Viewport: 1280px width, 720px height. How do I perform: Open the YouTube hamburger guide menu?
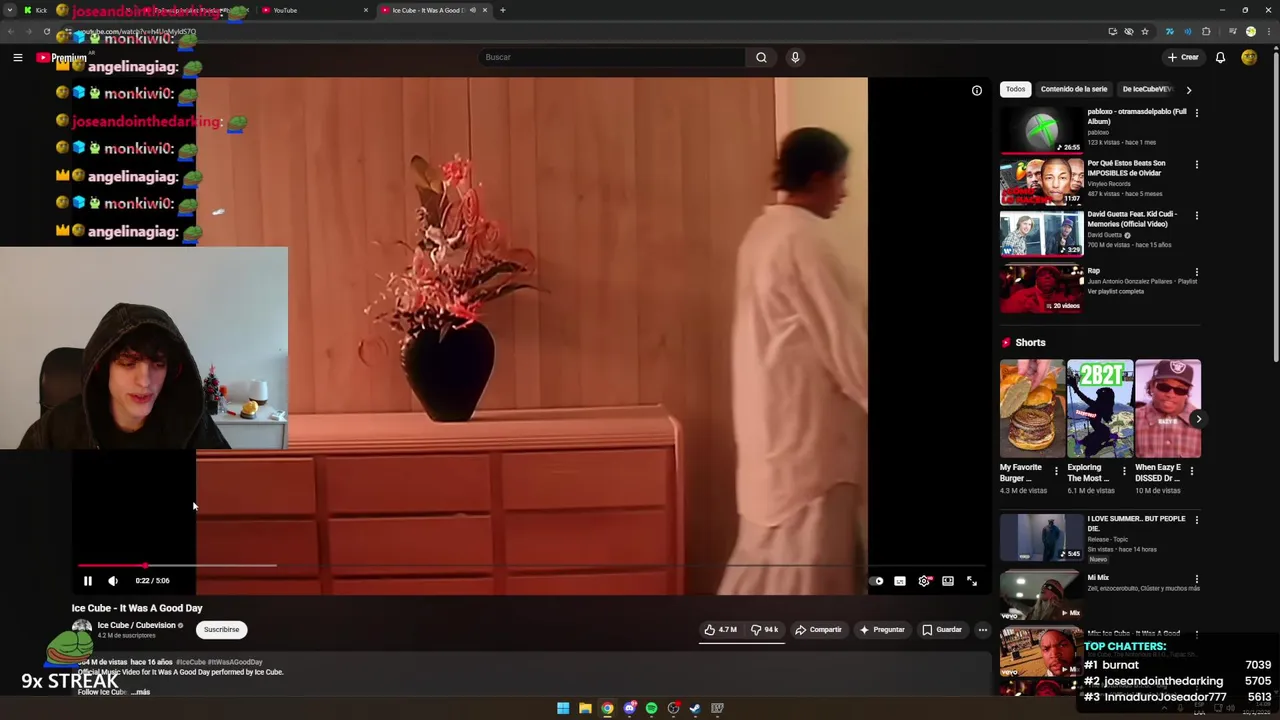tap(18, 57)
